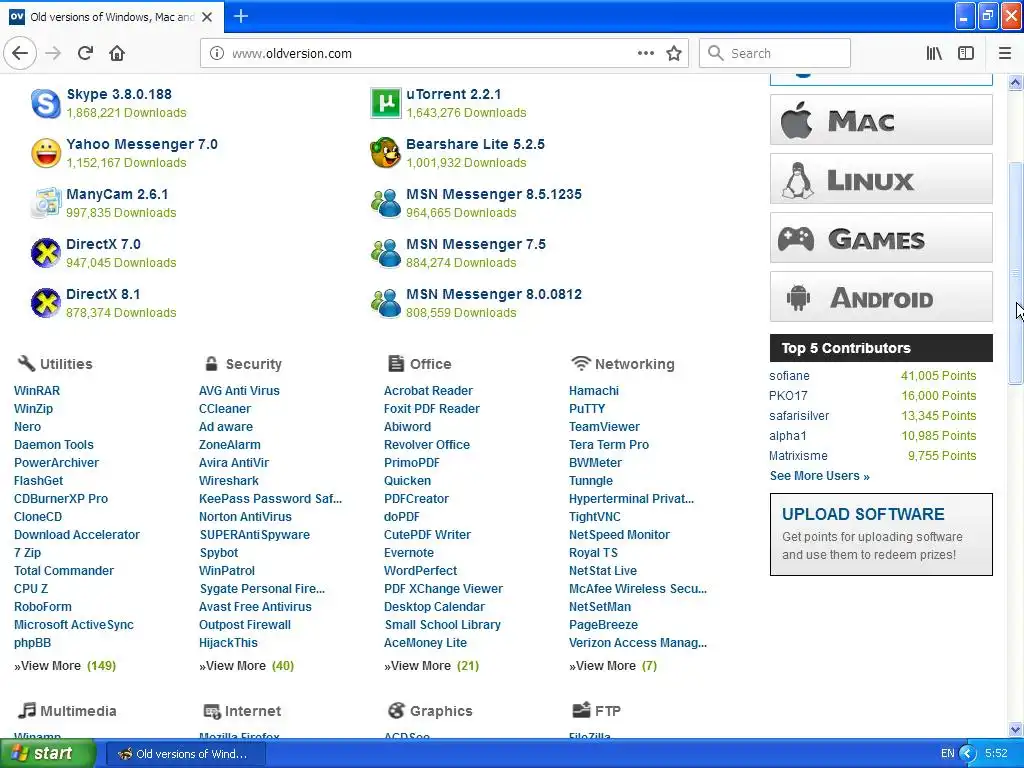Image resolution: width=1024 pixels, height=768 pixels.
Task: Open the Internet category heading
Action: click(x=242, y=711)
